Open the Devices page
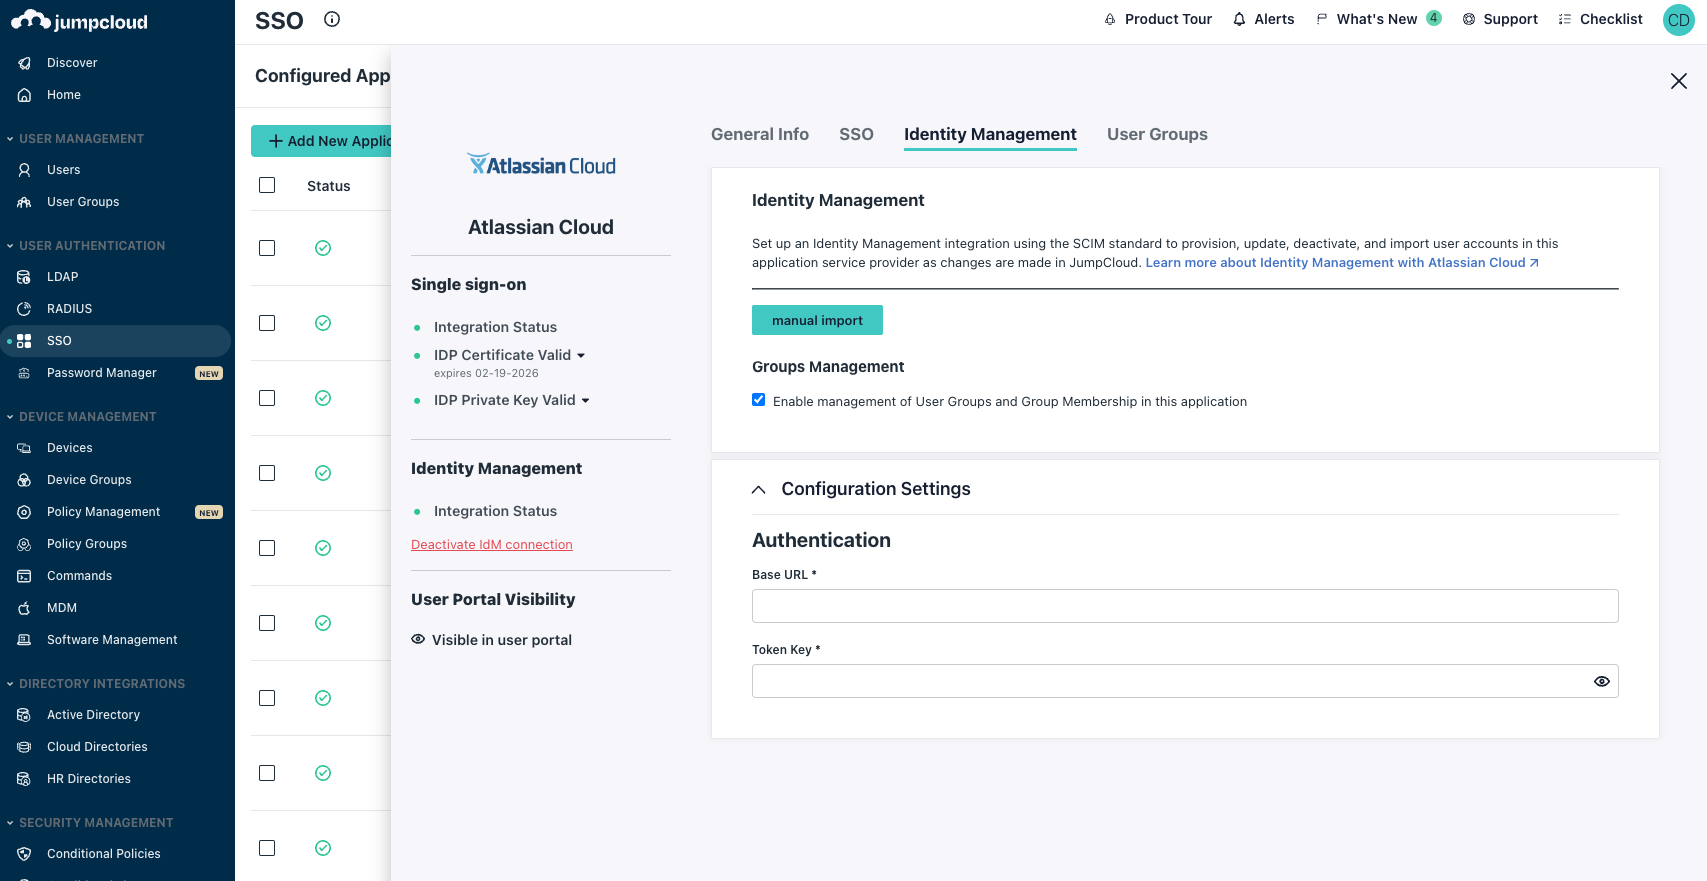1707x881 pixels. coord(70,448)
